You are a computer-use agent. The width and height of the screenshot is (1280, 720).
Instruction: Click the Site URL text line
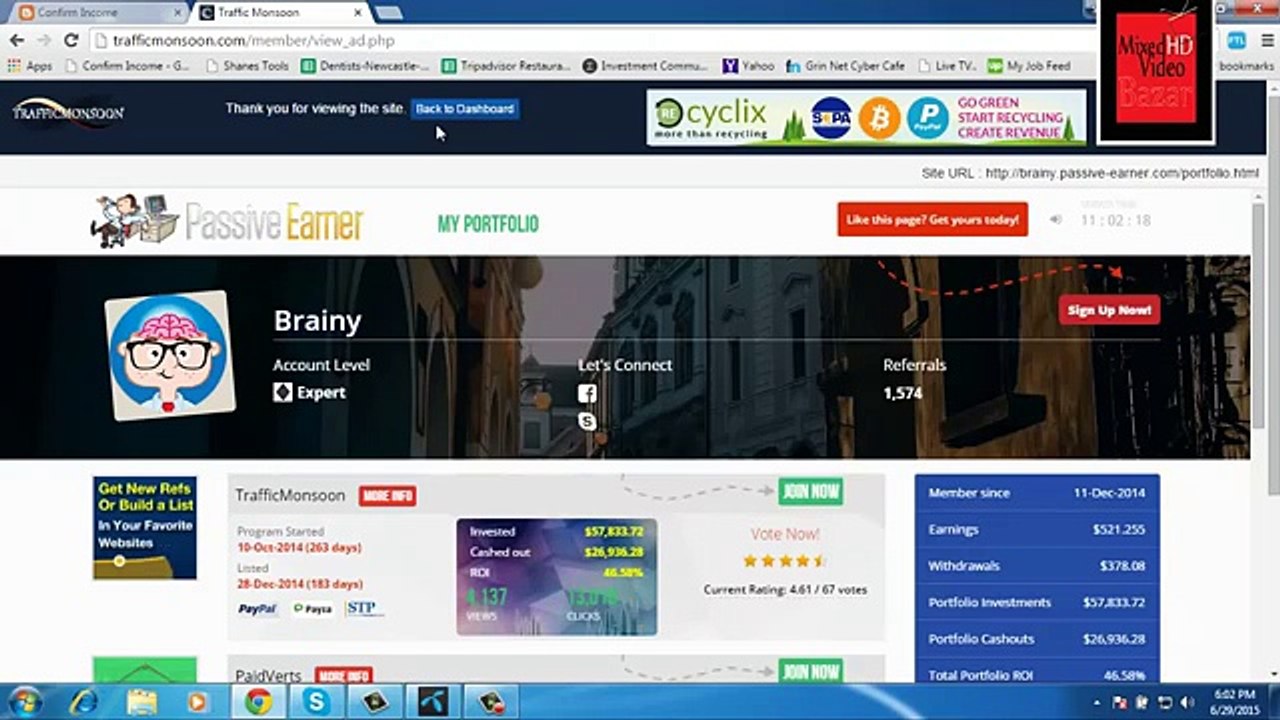[x=1090, y=173]
